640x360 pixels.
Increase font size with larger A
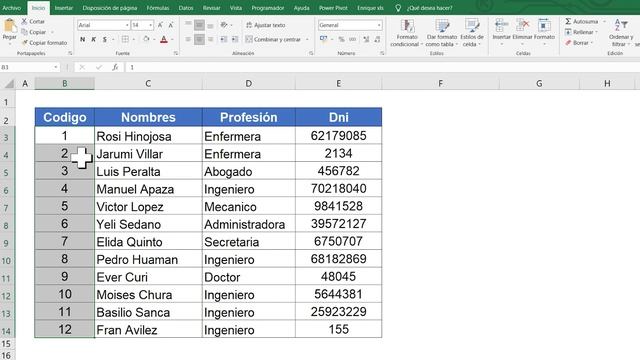160,25
